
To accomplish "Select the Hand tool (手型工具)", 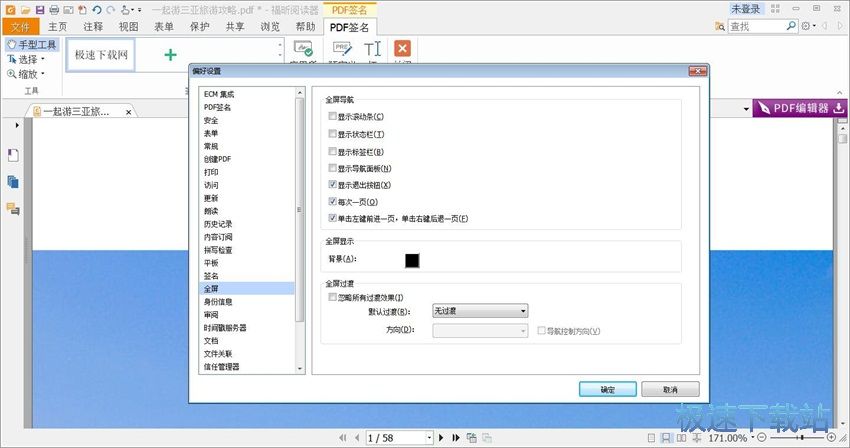I will click(32, 44).
